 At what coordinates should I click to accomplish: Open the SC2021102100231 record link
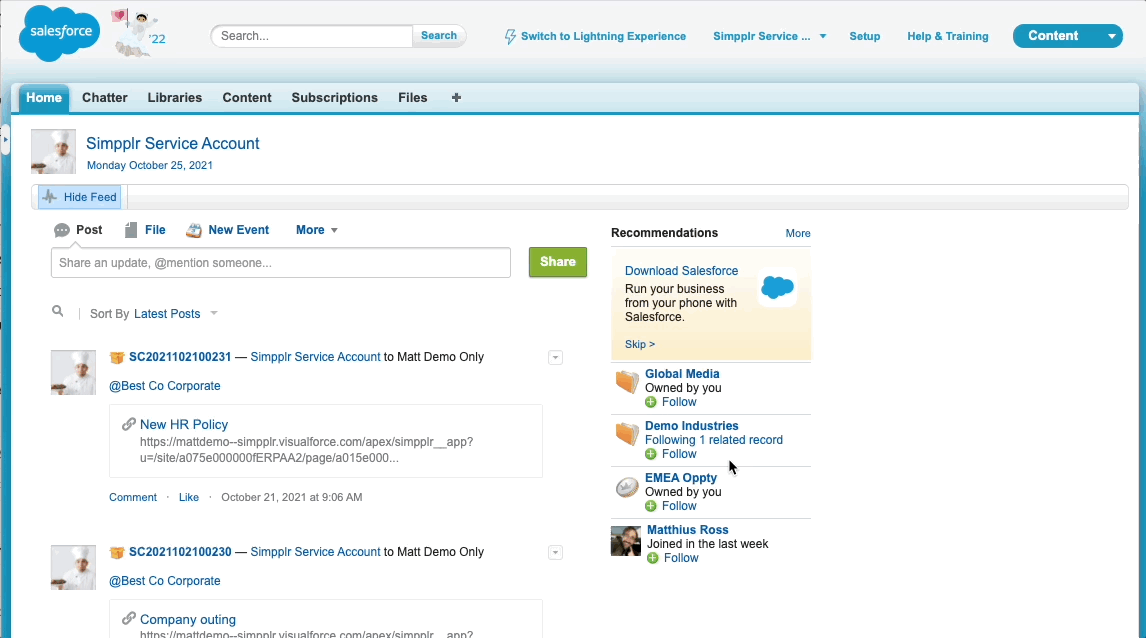180,357
